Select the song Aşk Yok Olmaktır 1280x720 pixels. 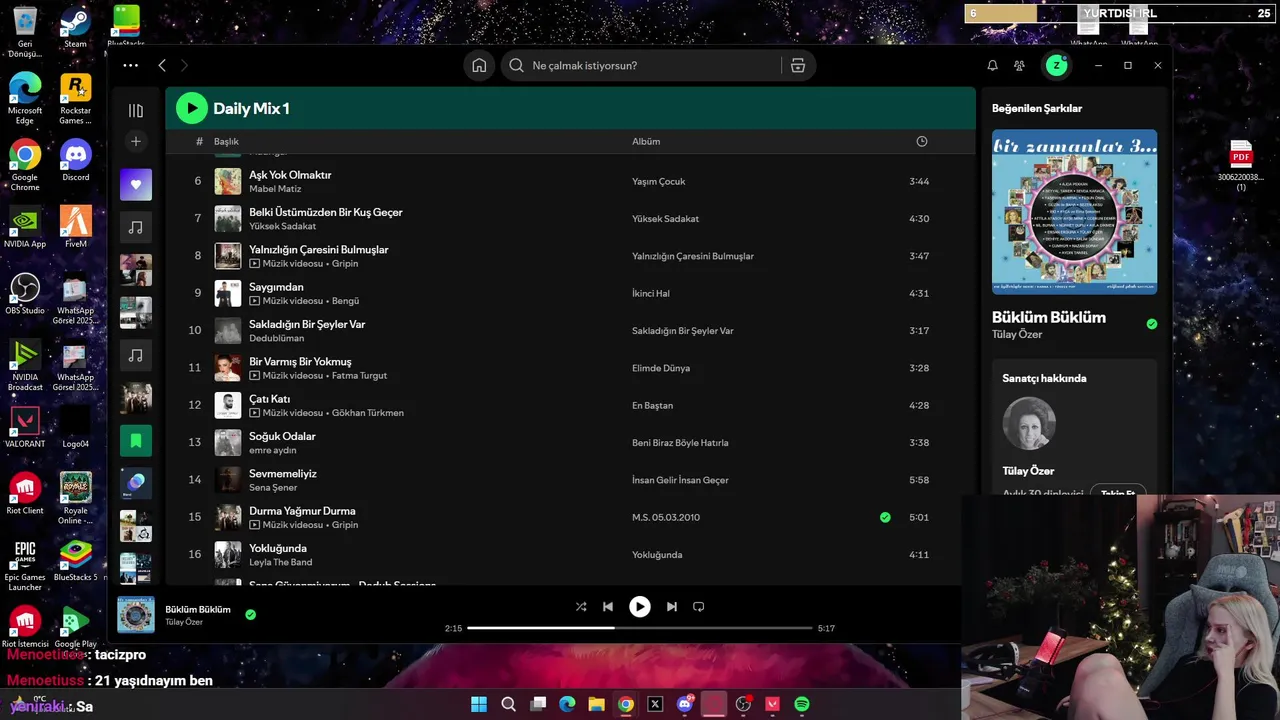click(x=290, y=175)
